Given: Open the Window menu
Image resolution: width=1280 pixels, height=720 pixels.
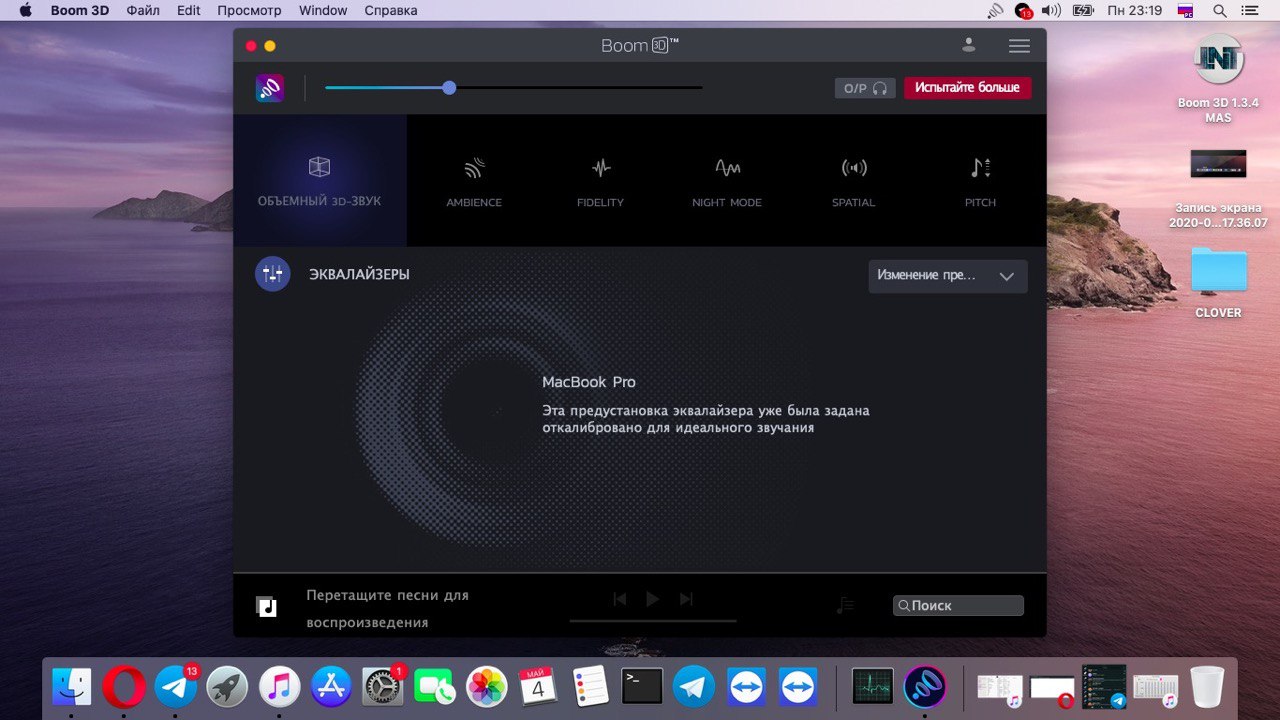Looking at the screenshot, I should tap(323, 11).
